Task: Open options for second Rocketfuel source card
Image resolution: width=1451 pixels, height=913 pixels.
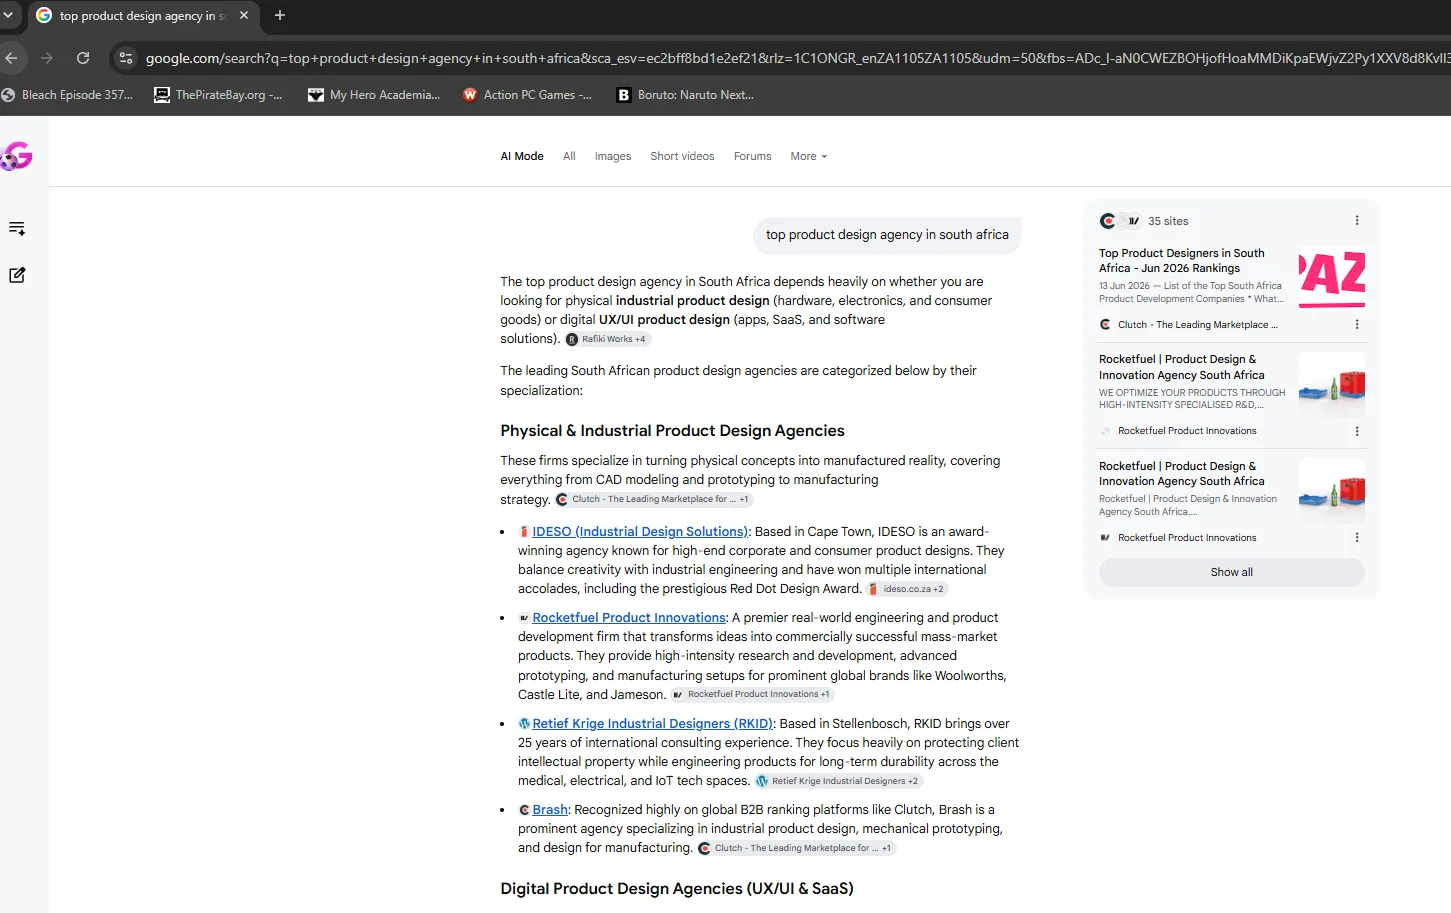Action: 1357,537
